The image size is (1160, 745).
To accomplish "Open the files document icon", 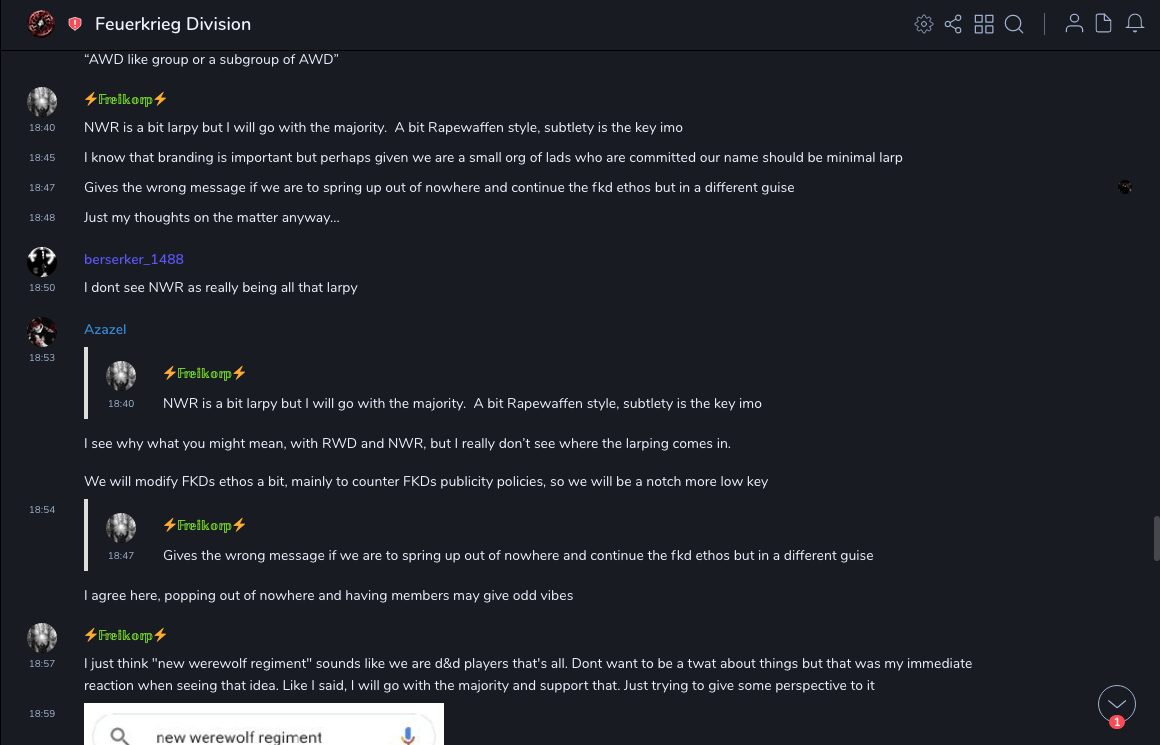I will (1104, 24).
